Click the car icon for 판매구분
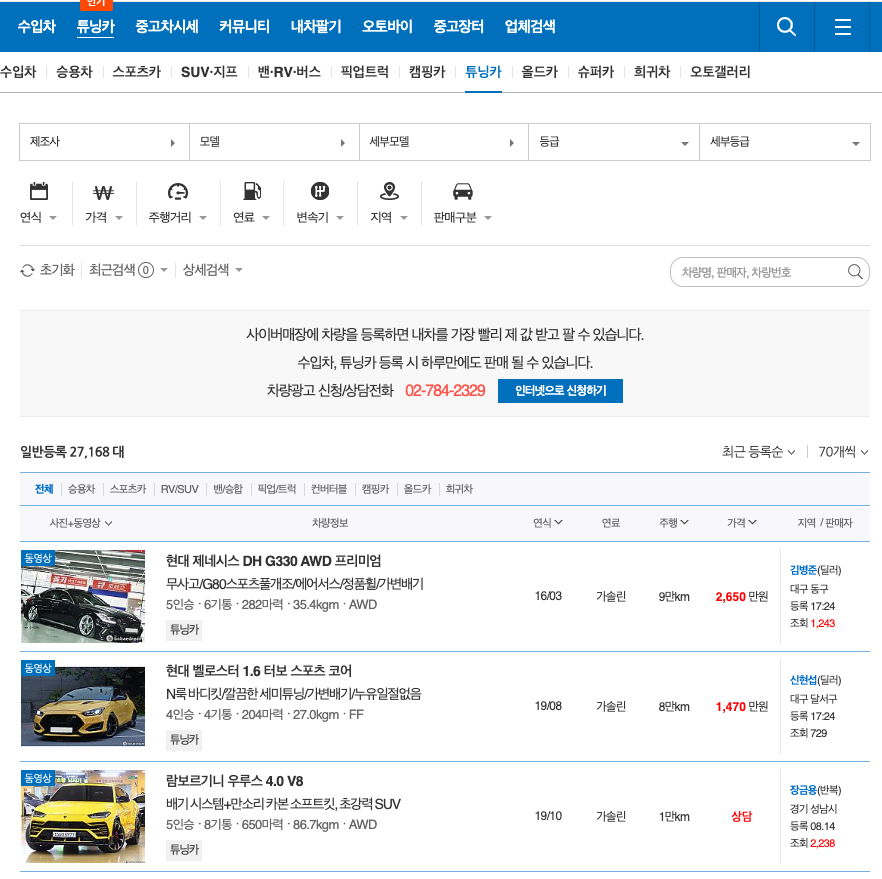Screen dimensions: 882x879 (x=463, y=192)
